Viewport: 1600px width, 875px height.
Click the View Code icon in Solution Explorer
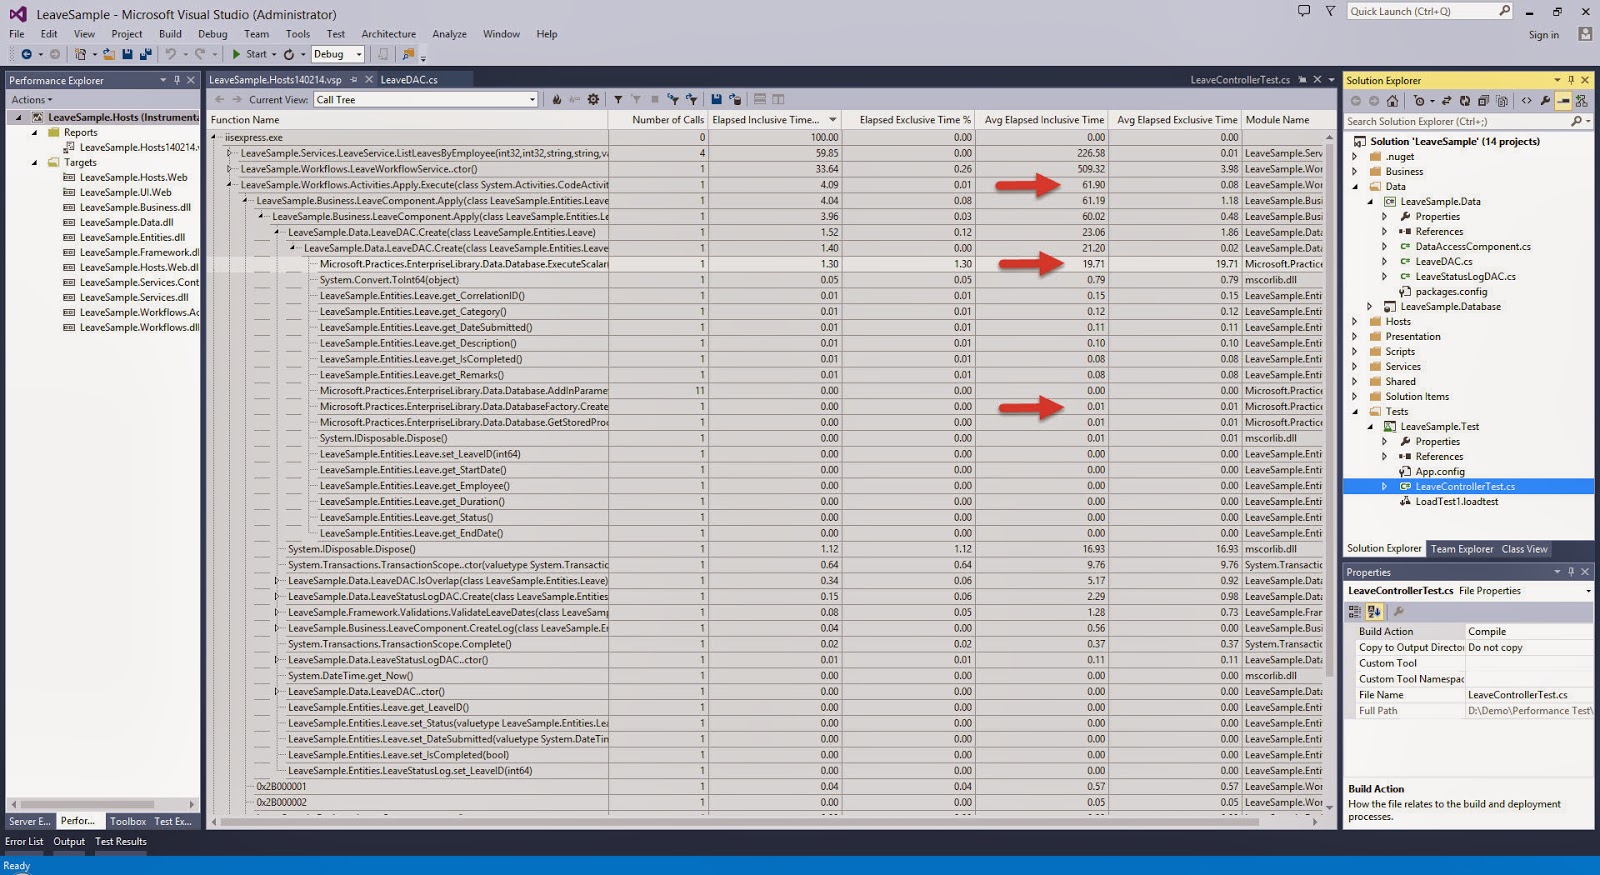(x=1526, y=101)
